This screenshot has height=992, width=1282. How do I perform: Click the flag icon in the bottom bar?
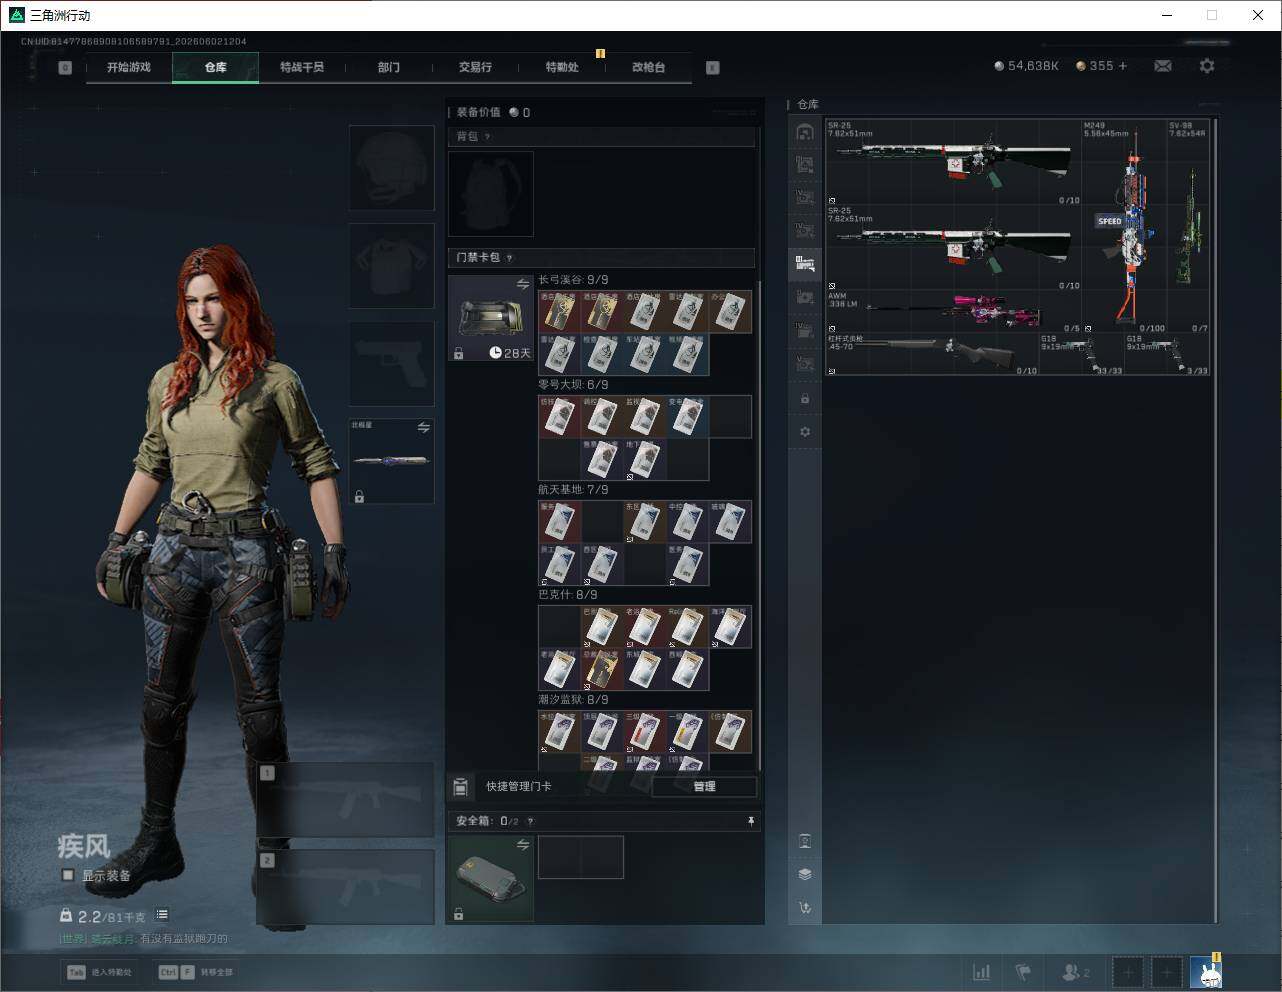click(x=1023, y=972)
